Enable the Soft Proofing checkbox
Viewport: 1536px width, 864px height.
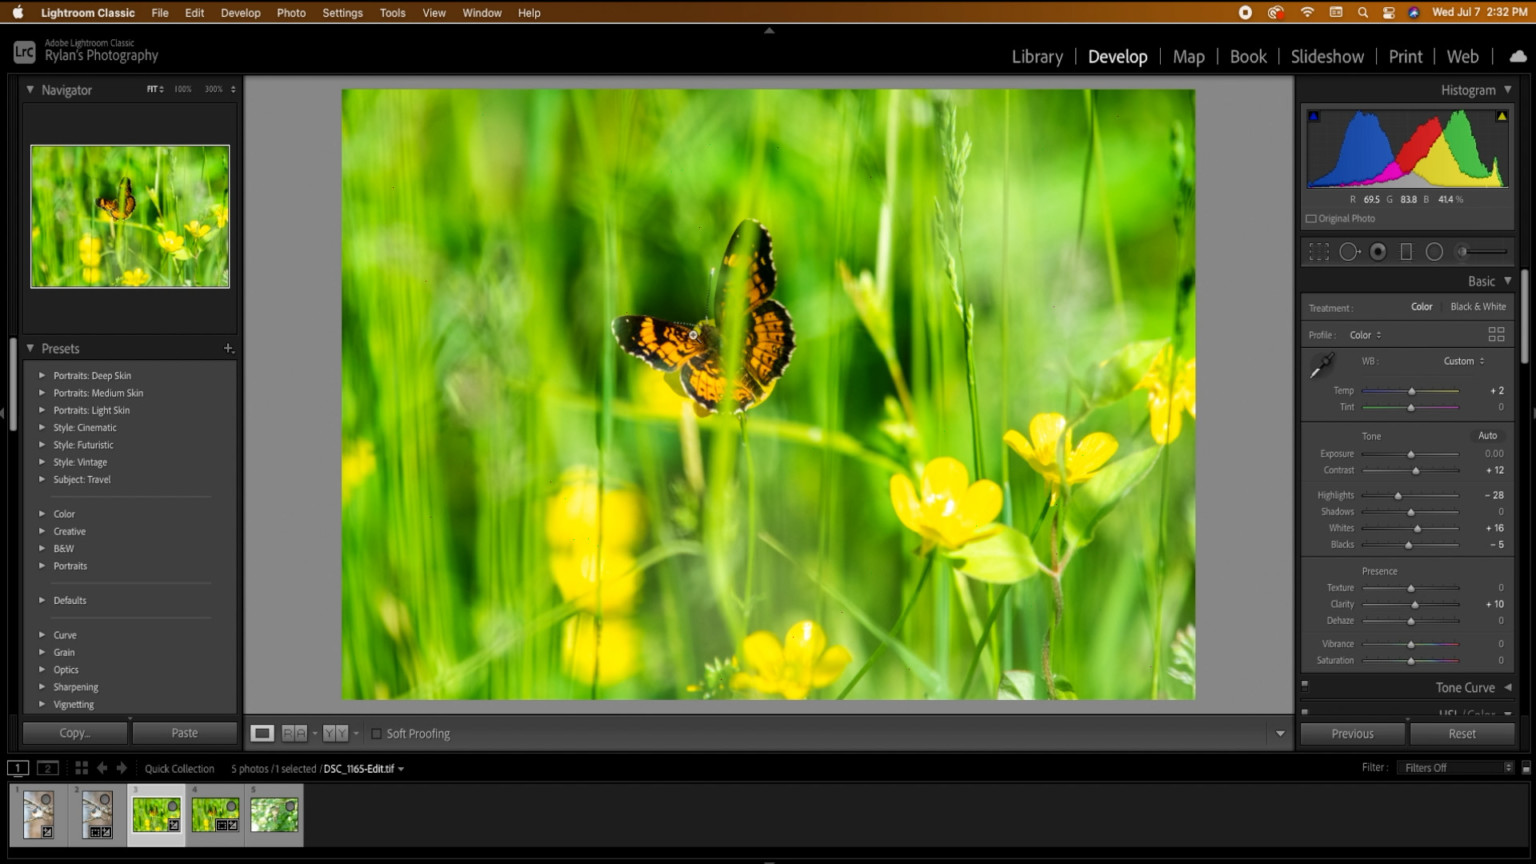click(x=376, y=734)
